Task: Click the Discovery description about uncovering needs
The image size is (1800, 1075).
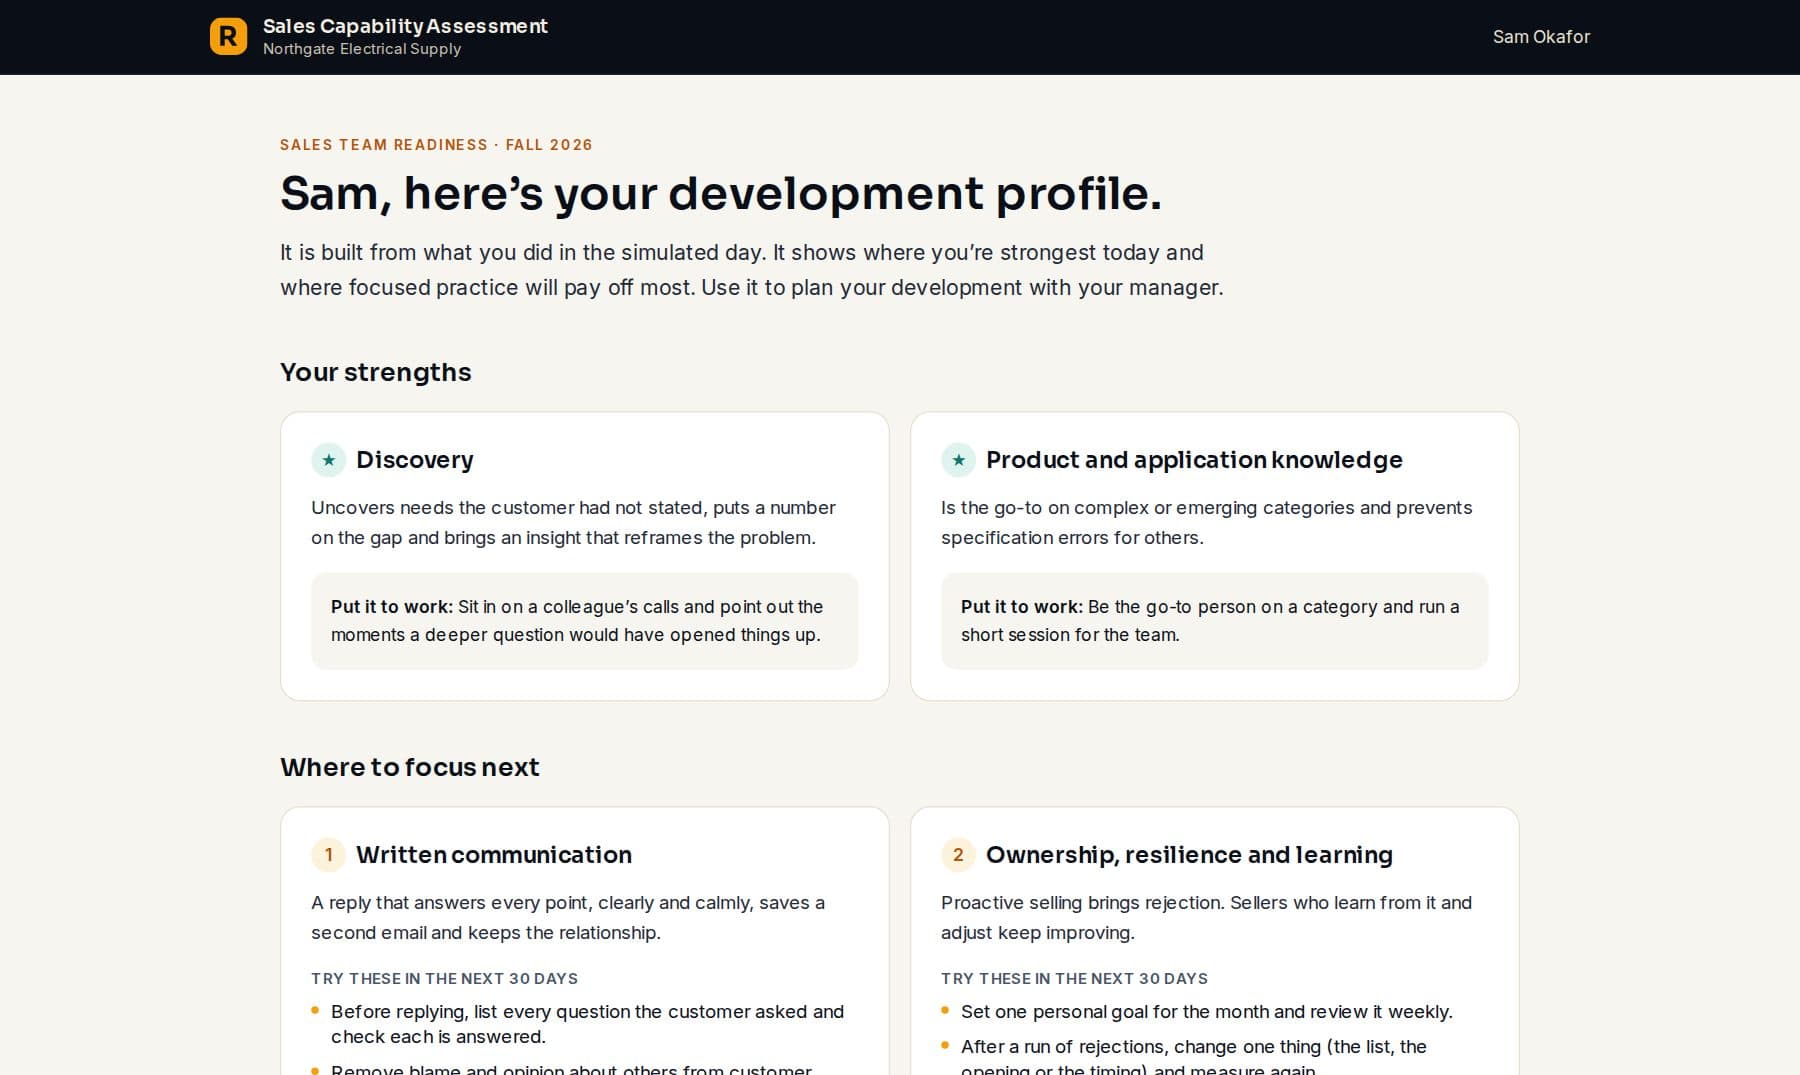Action: coord(574,523)
